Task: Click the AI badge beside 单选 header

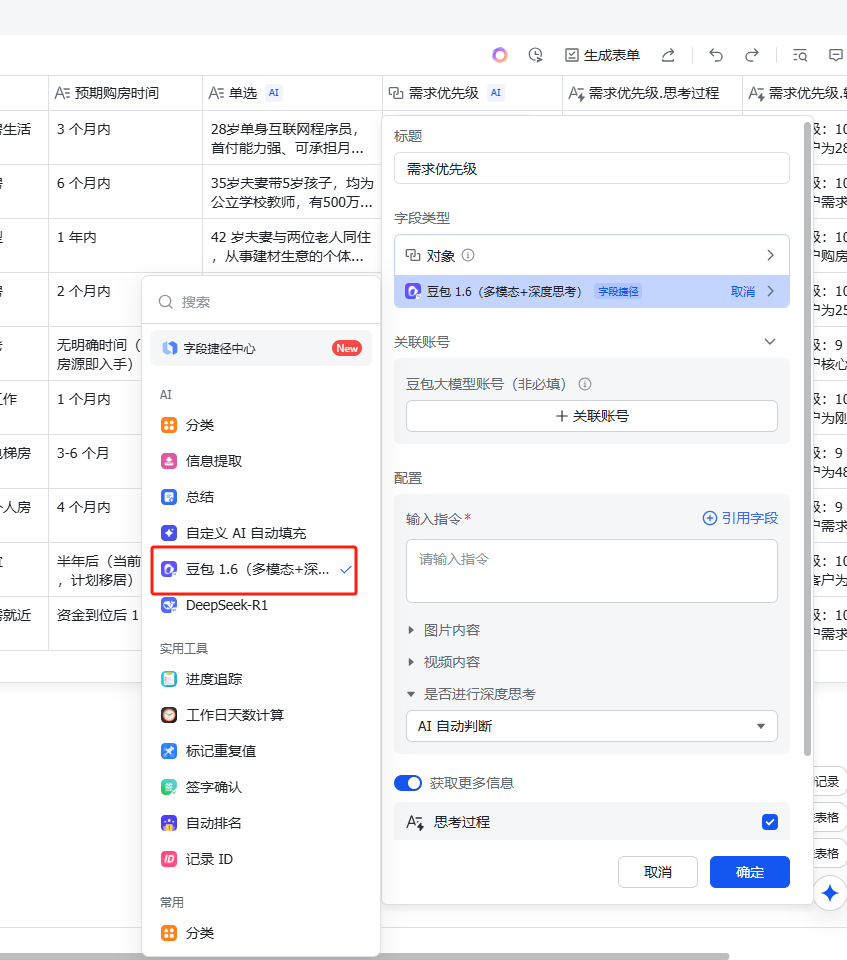Action: (x=274, y=93)
